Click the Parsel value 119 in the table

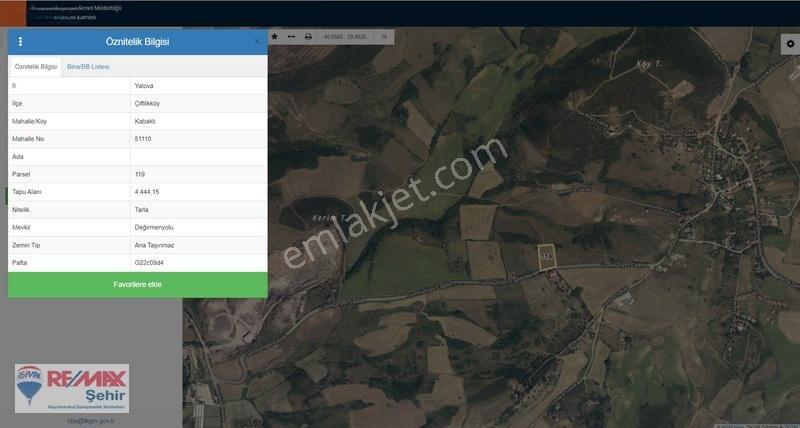pos(140,174)
